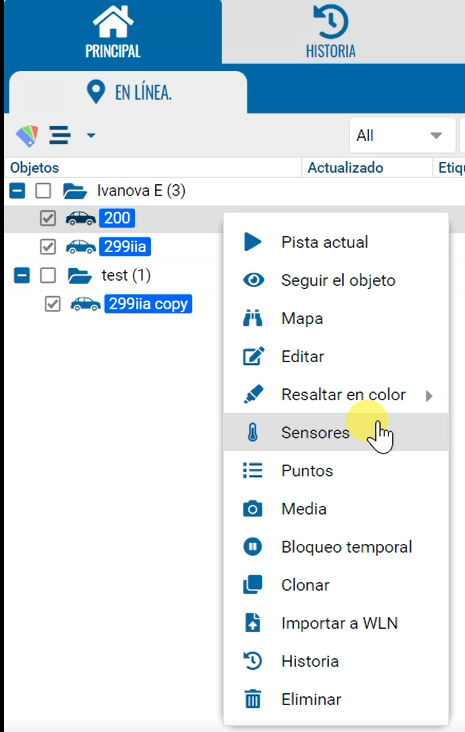
Task: Collapse the Ivanova E (3) group
Action: 17,190
